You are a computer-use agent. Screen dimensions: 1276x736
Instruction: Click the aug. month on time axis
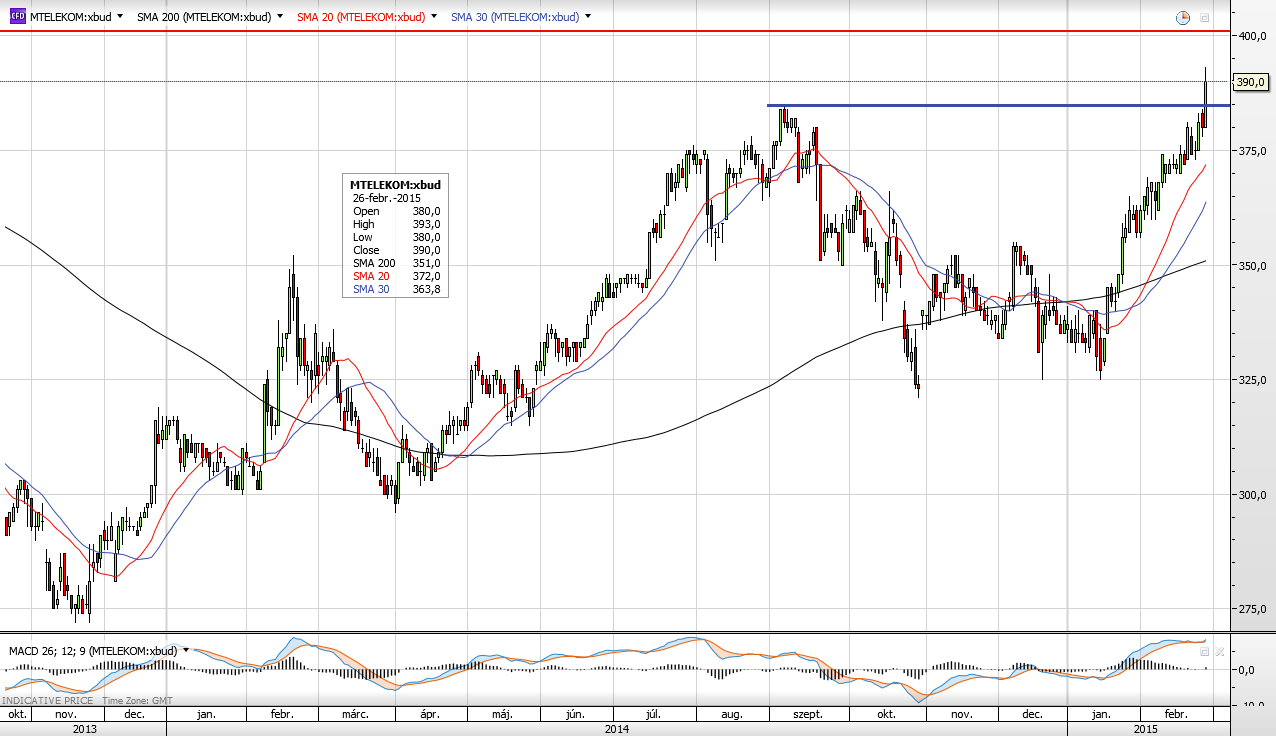[733, 715]
